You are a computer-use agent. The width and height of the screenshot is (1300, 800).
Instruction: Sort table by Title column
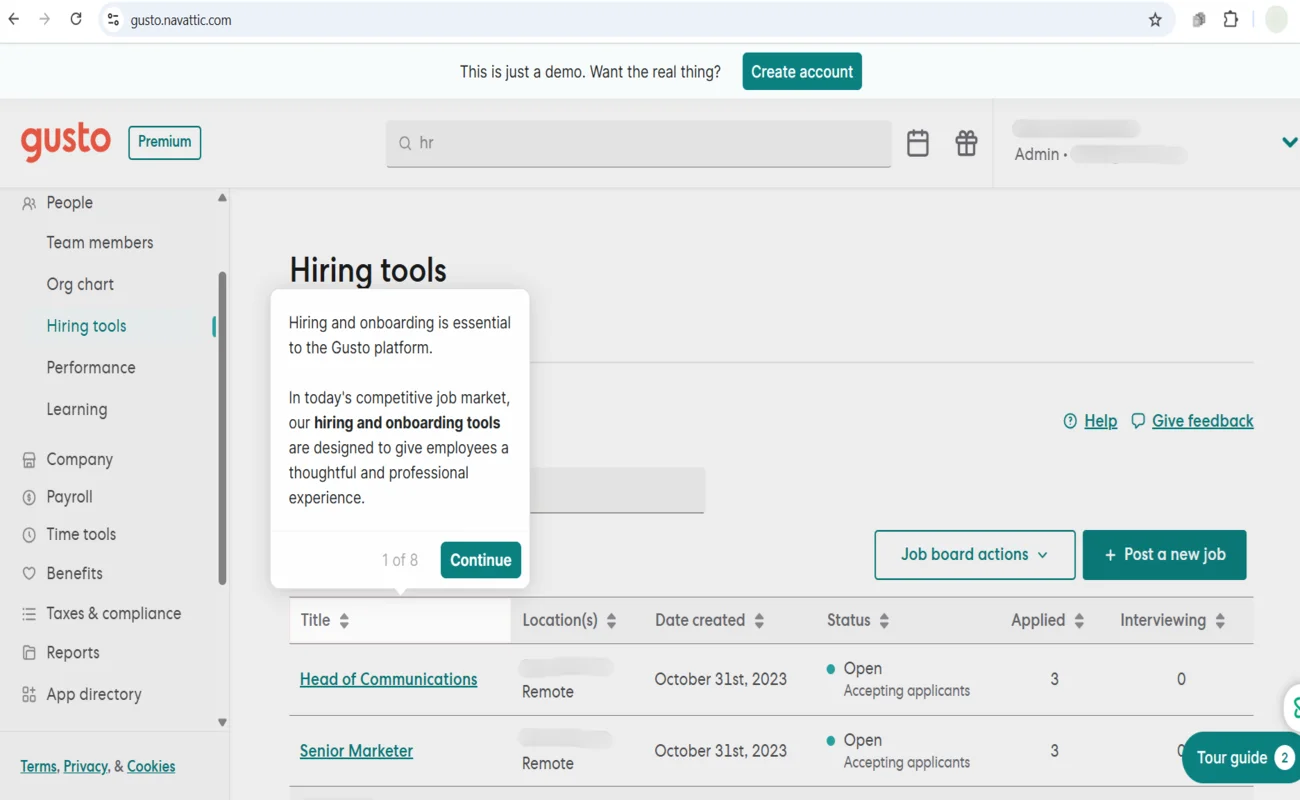(x=344, y=621)
